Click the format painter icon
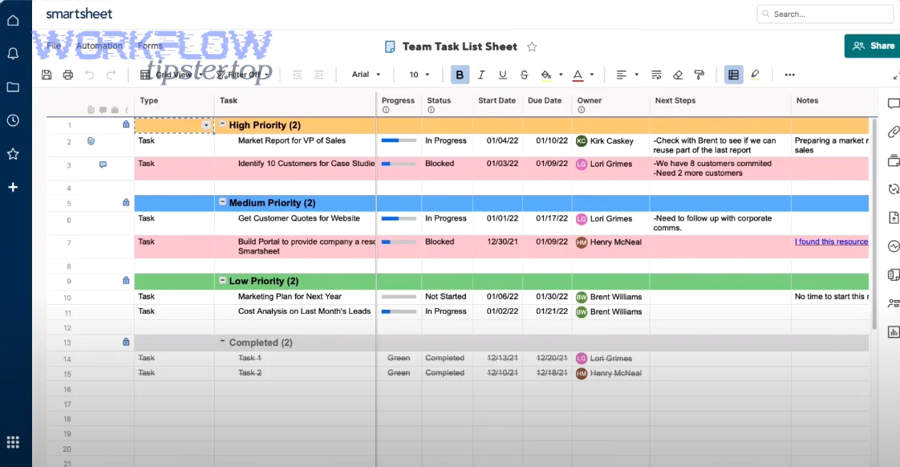900x467 pixels. point(699,75)
